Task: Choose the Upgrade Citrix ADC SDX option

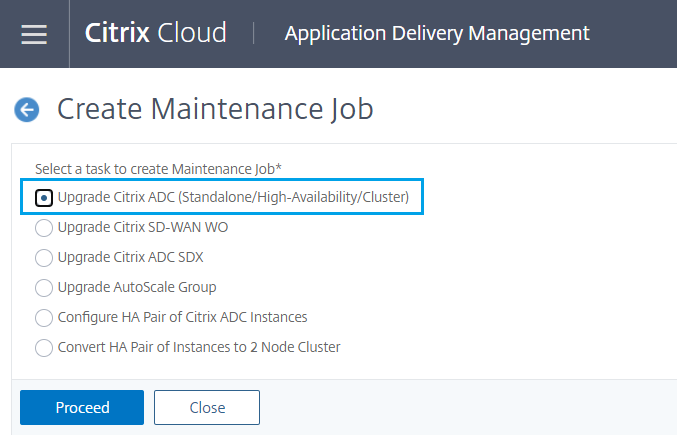Action: [x=44, y=258]
